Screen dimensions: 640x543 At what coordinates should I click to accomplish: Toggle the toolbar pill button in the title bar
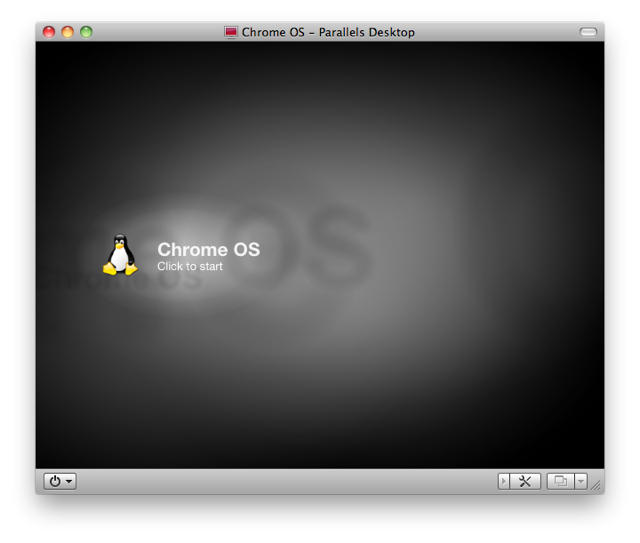(x=588, y=32)
